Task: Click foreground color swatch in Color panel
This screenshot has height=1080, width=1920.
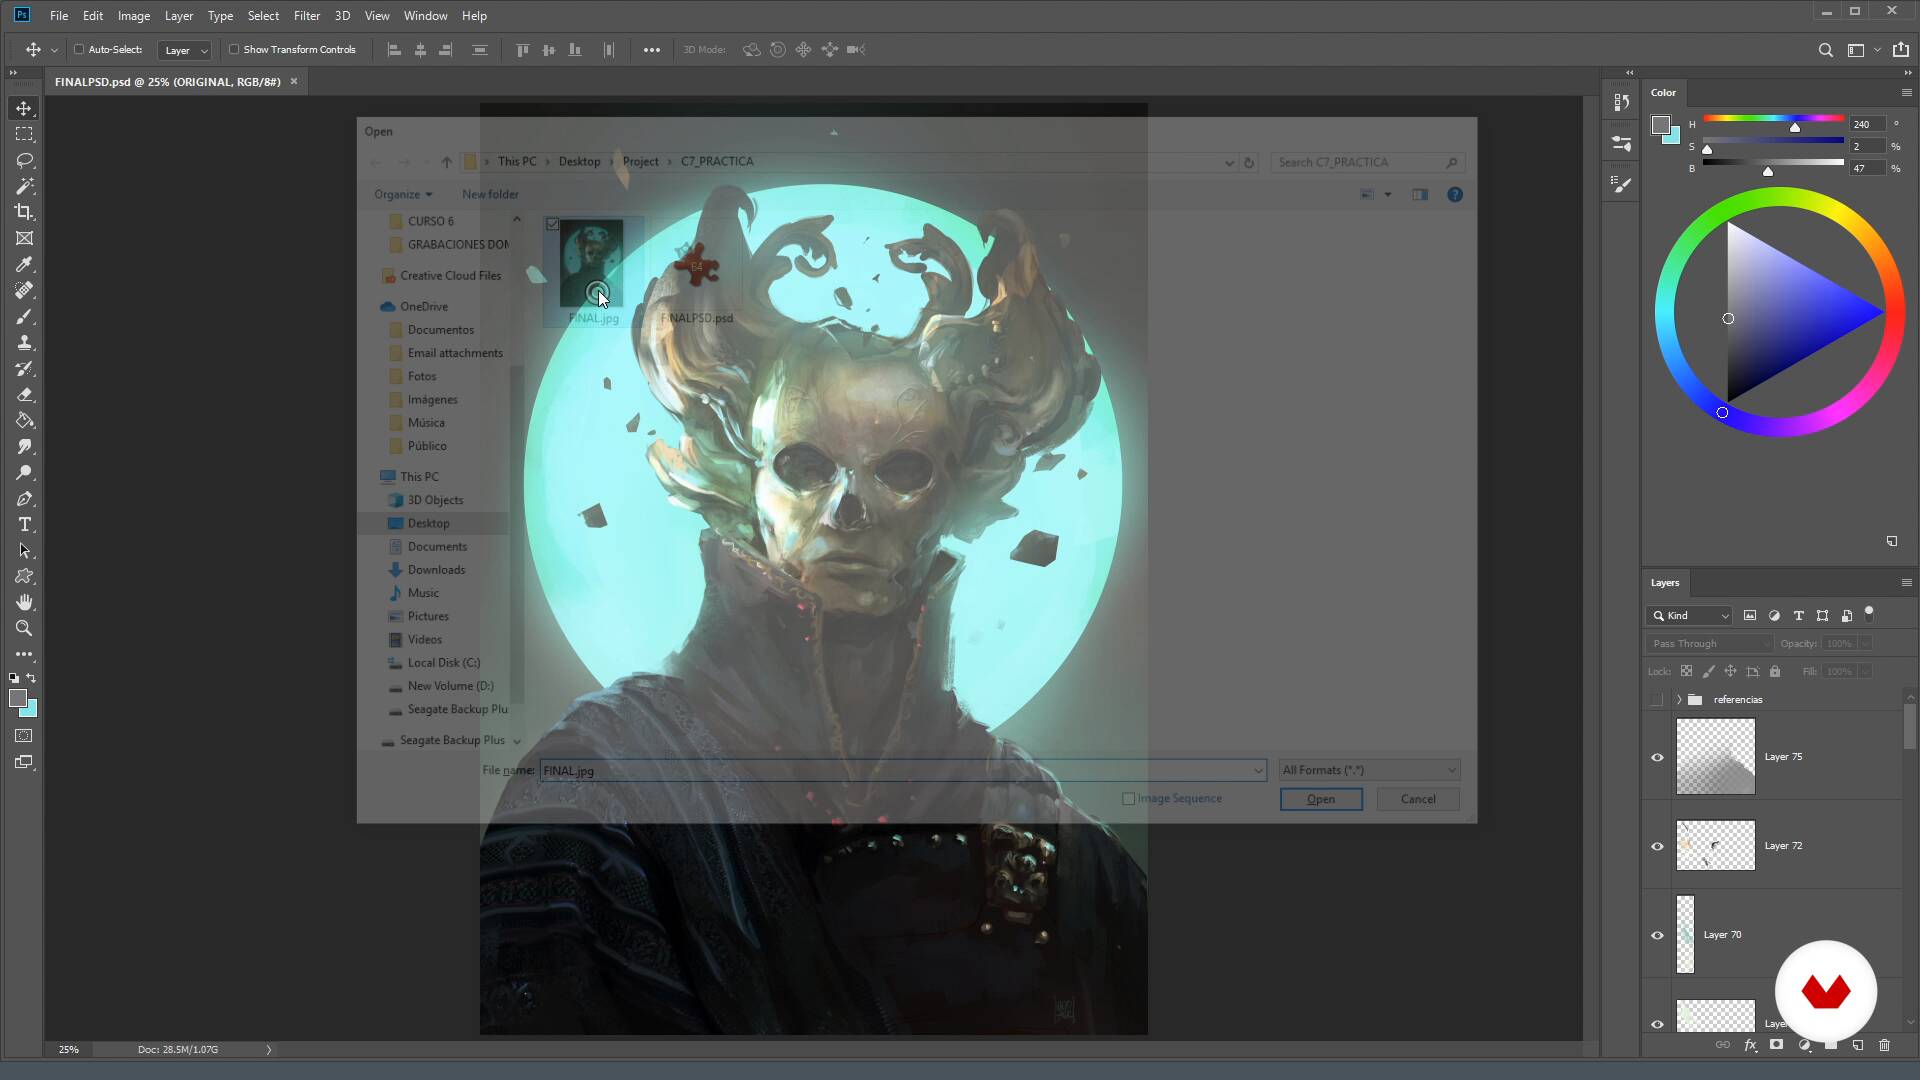Action: (1661, 125)
